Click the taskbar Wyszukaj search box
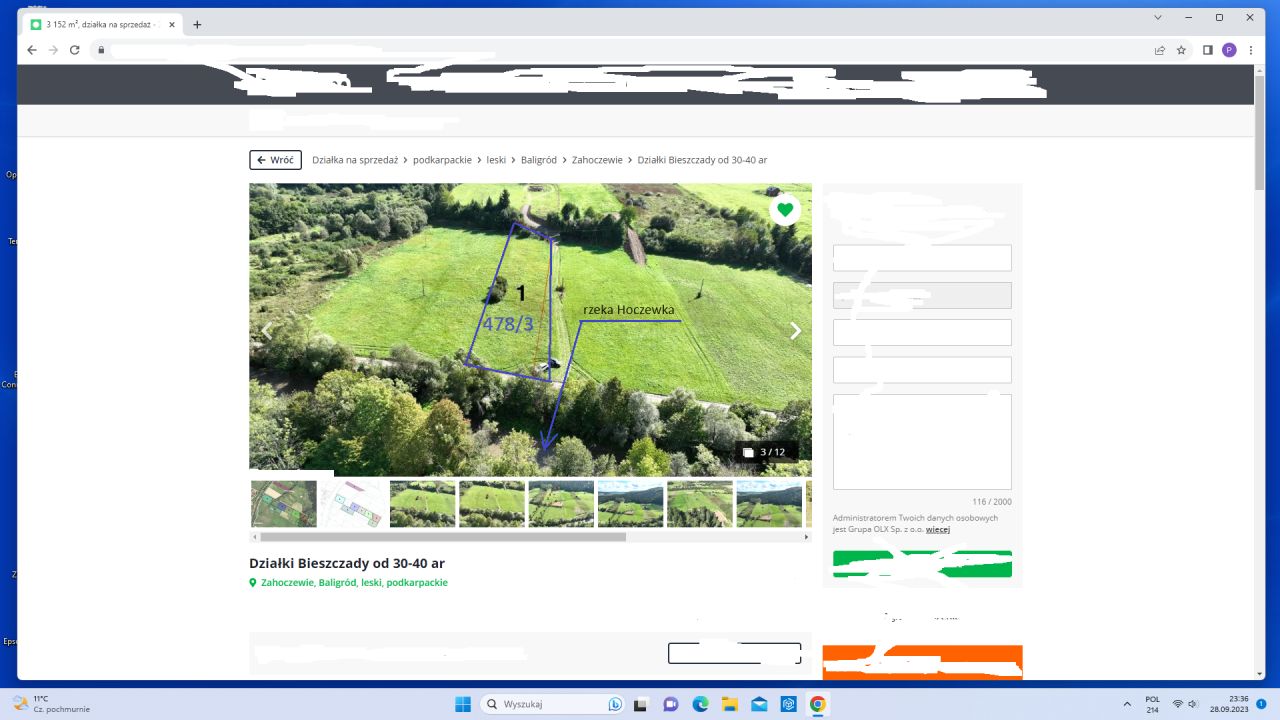Image resolution: width=1280 pixels, height=720 pixels. 553,704
